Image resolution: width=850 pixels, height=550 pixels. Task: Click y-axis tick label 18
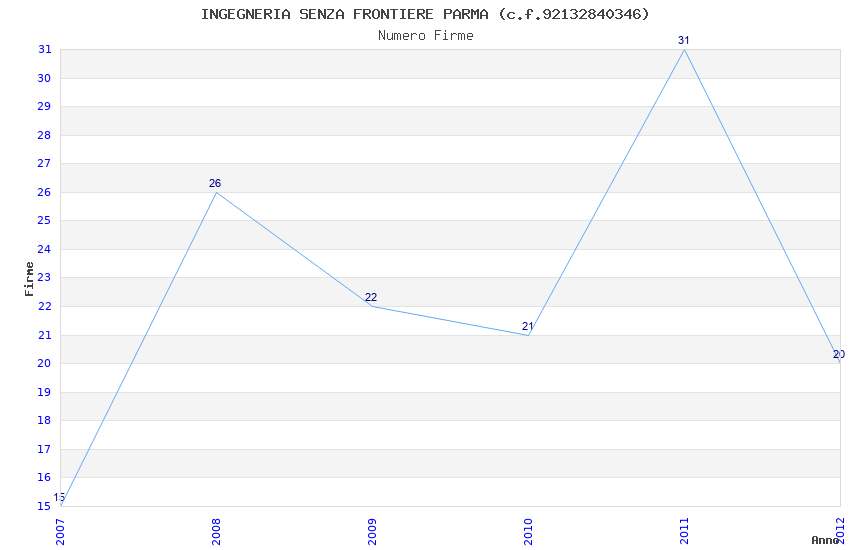pos(44,420)
